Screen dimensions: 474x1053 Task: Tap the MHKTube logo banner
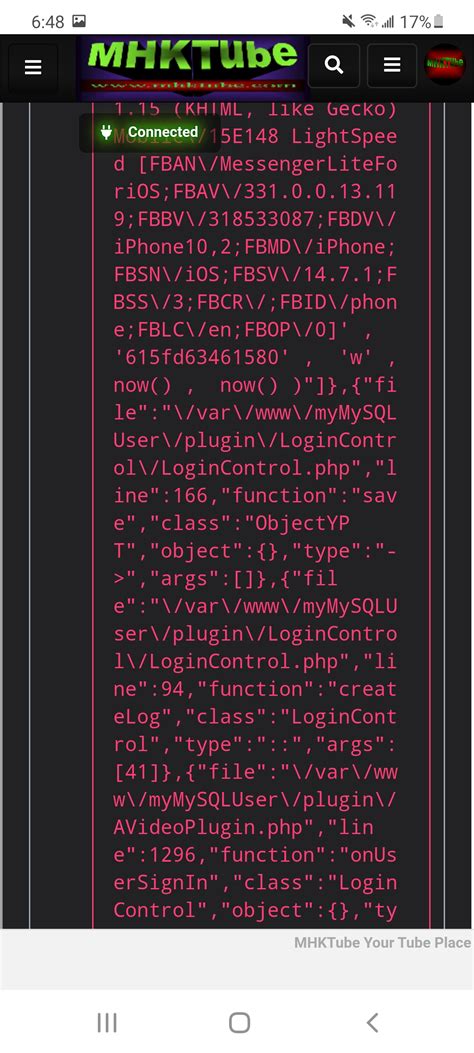tap(192, 65)
